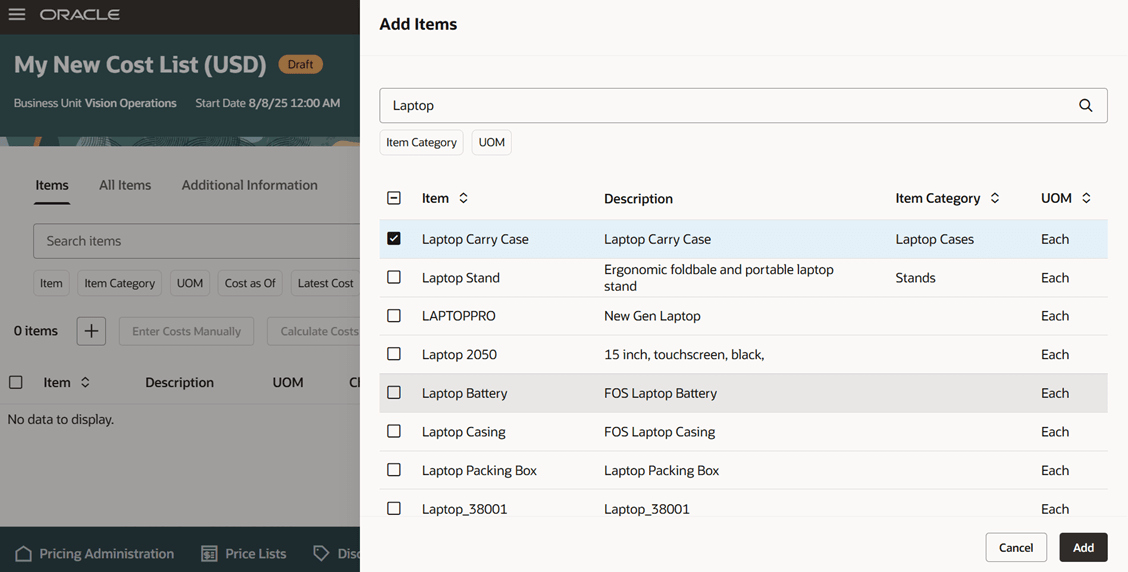Switch to the Additional Information tab

(x=250, y=185)
